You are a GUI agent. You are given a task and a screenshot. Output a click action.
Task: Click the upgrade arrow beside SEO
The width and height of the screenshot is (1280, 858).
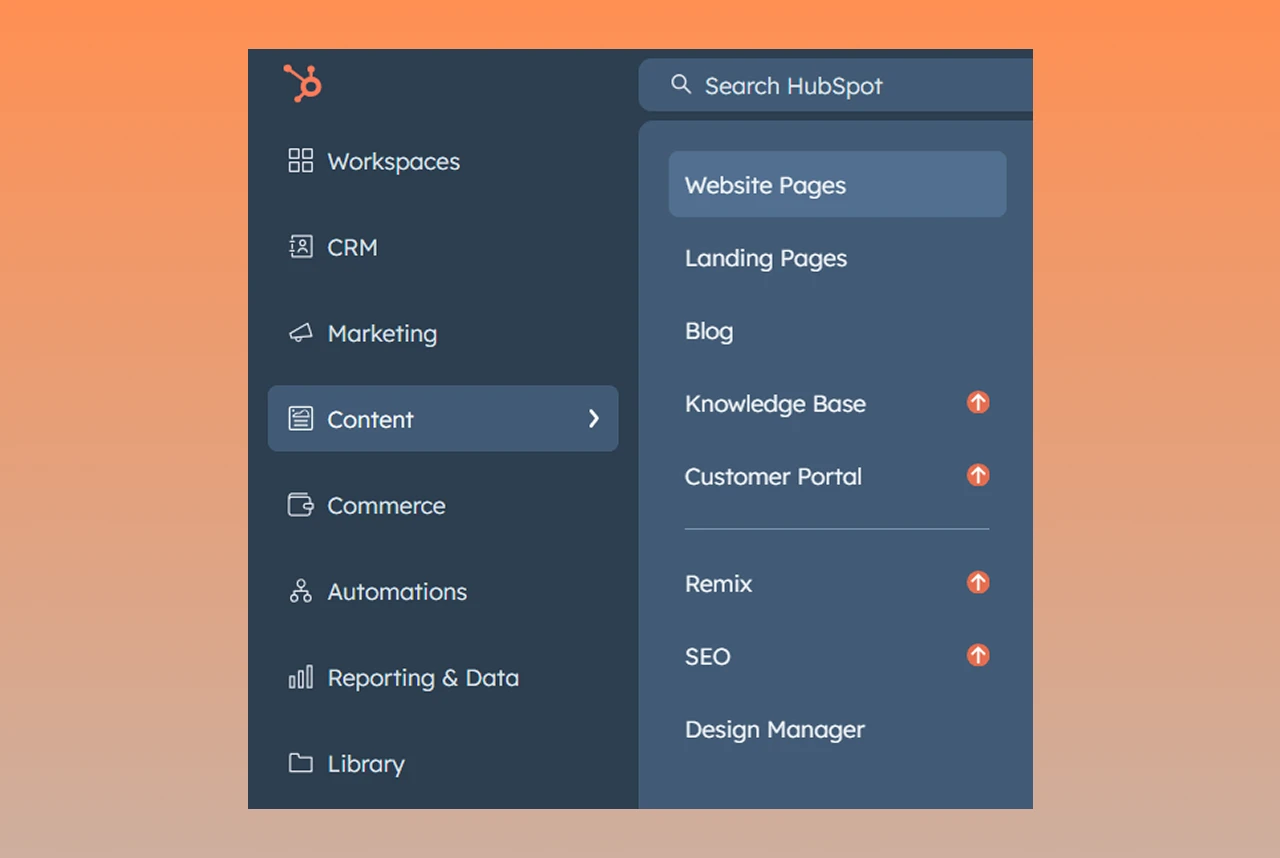pos(978,655)
